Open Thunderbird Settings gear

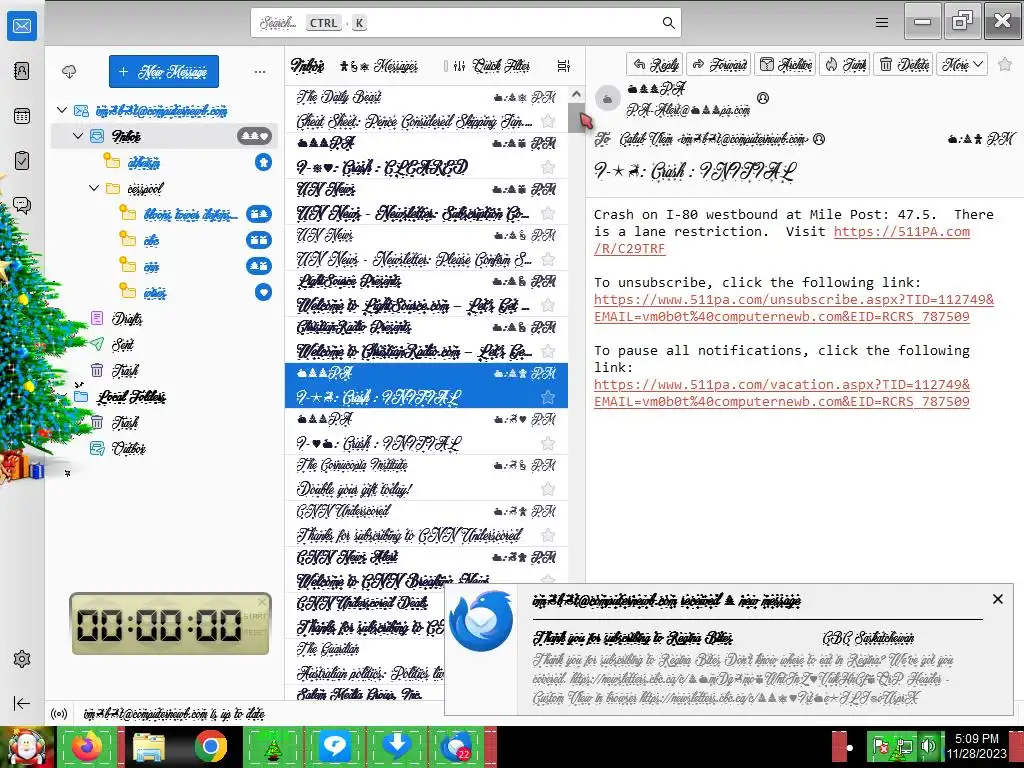[x=22, y=659]
